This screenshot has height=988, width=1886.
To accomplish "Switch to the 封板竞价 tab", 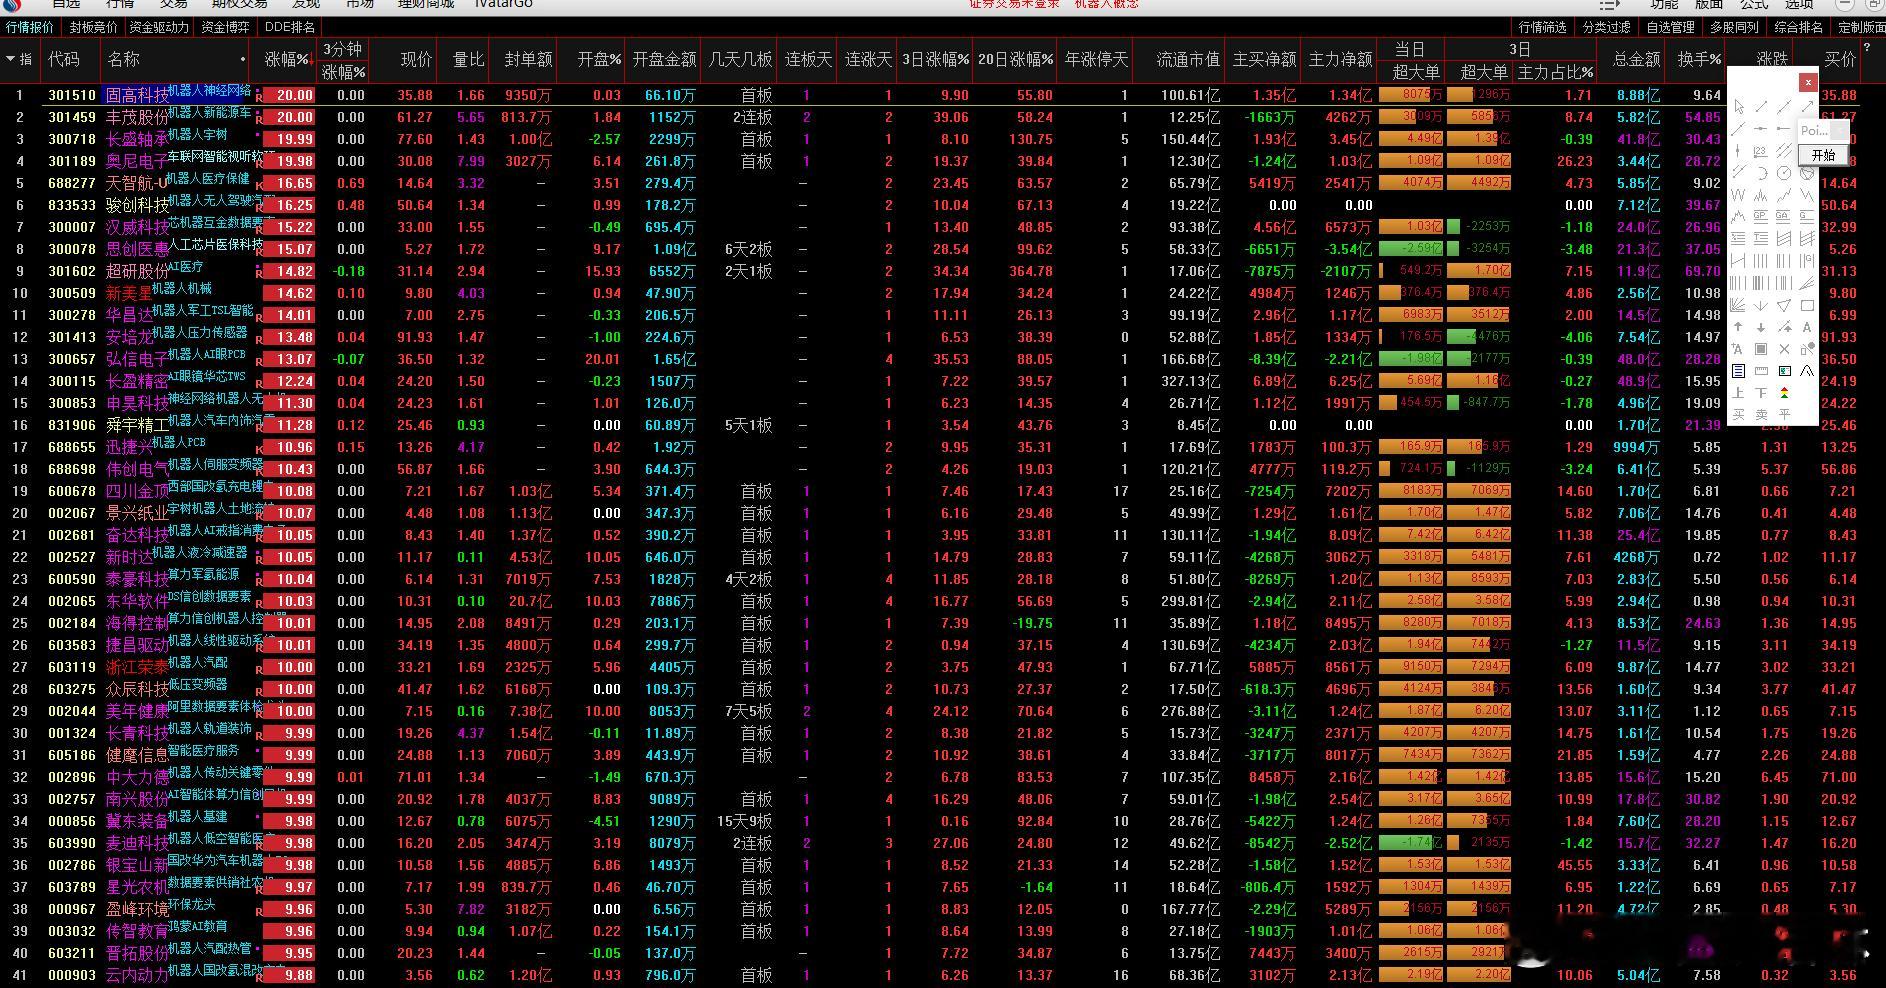I will click(x=93, y=27).
